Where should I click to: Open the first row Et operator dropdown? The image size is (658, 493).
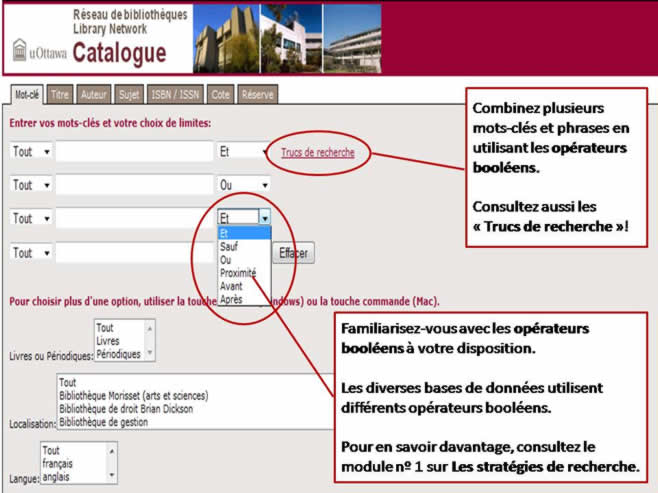[243, 151]
